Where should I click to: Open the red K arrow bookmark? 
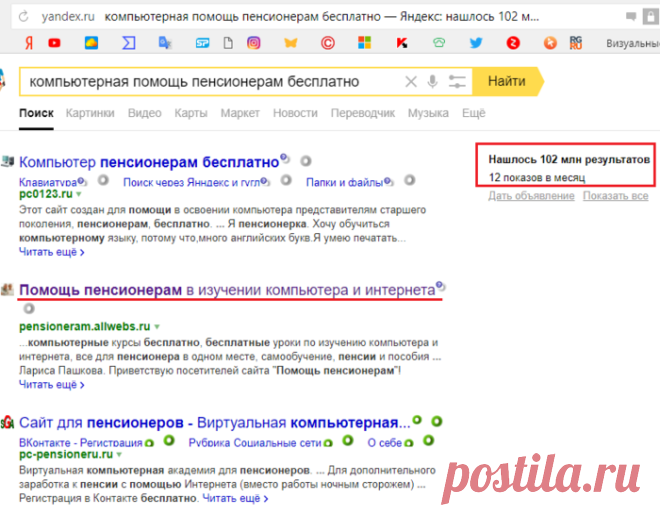[402, 42]
